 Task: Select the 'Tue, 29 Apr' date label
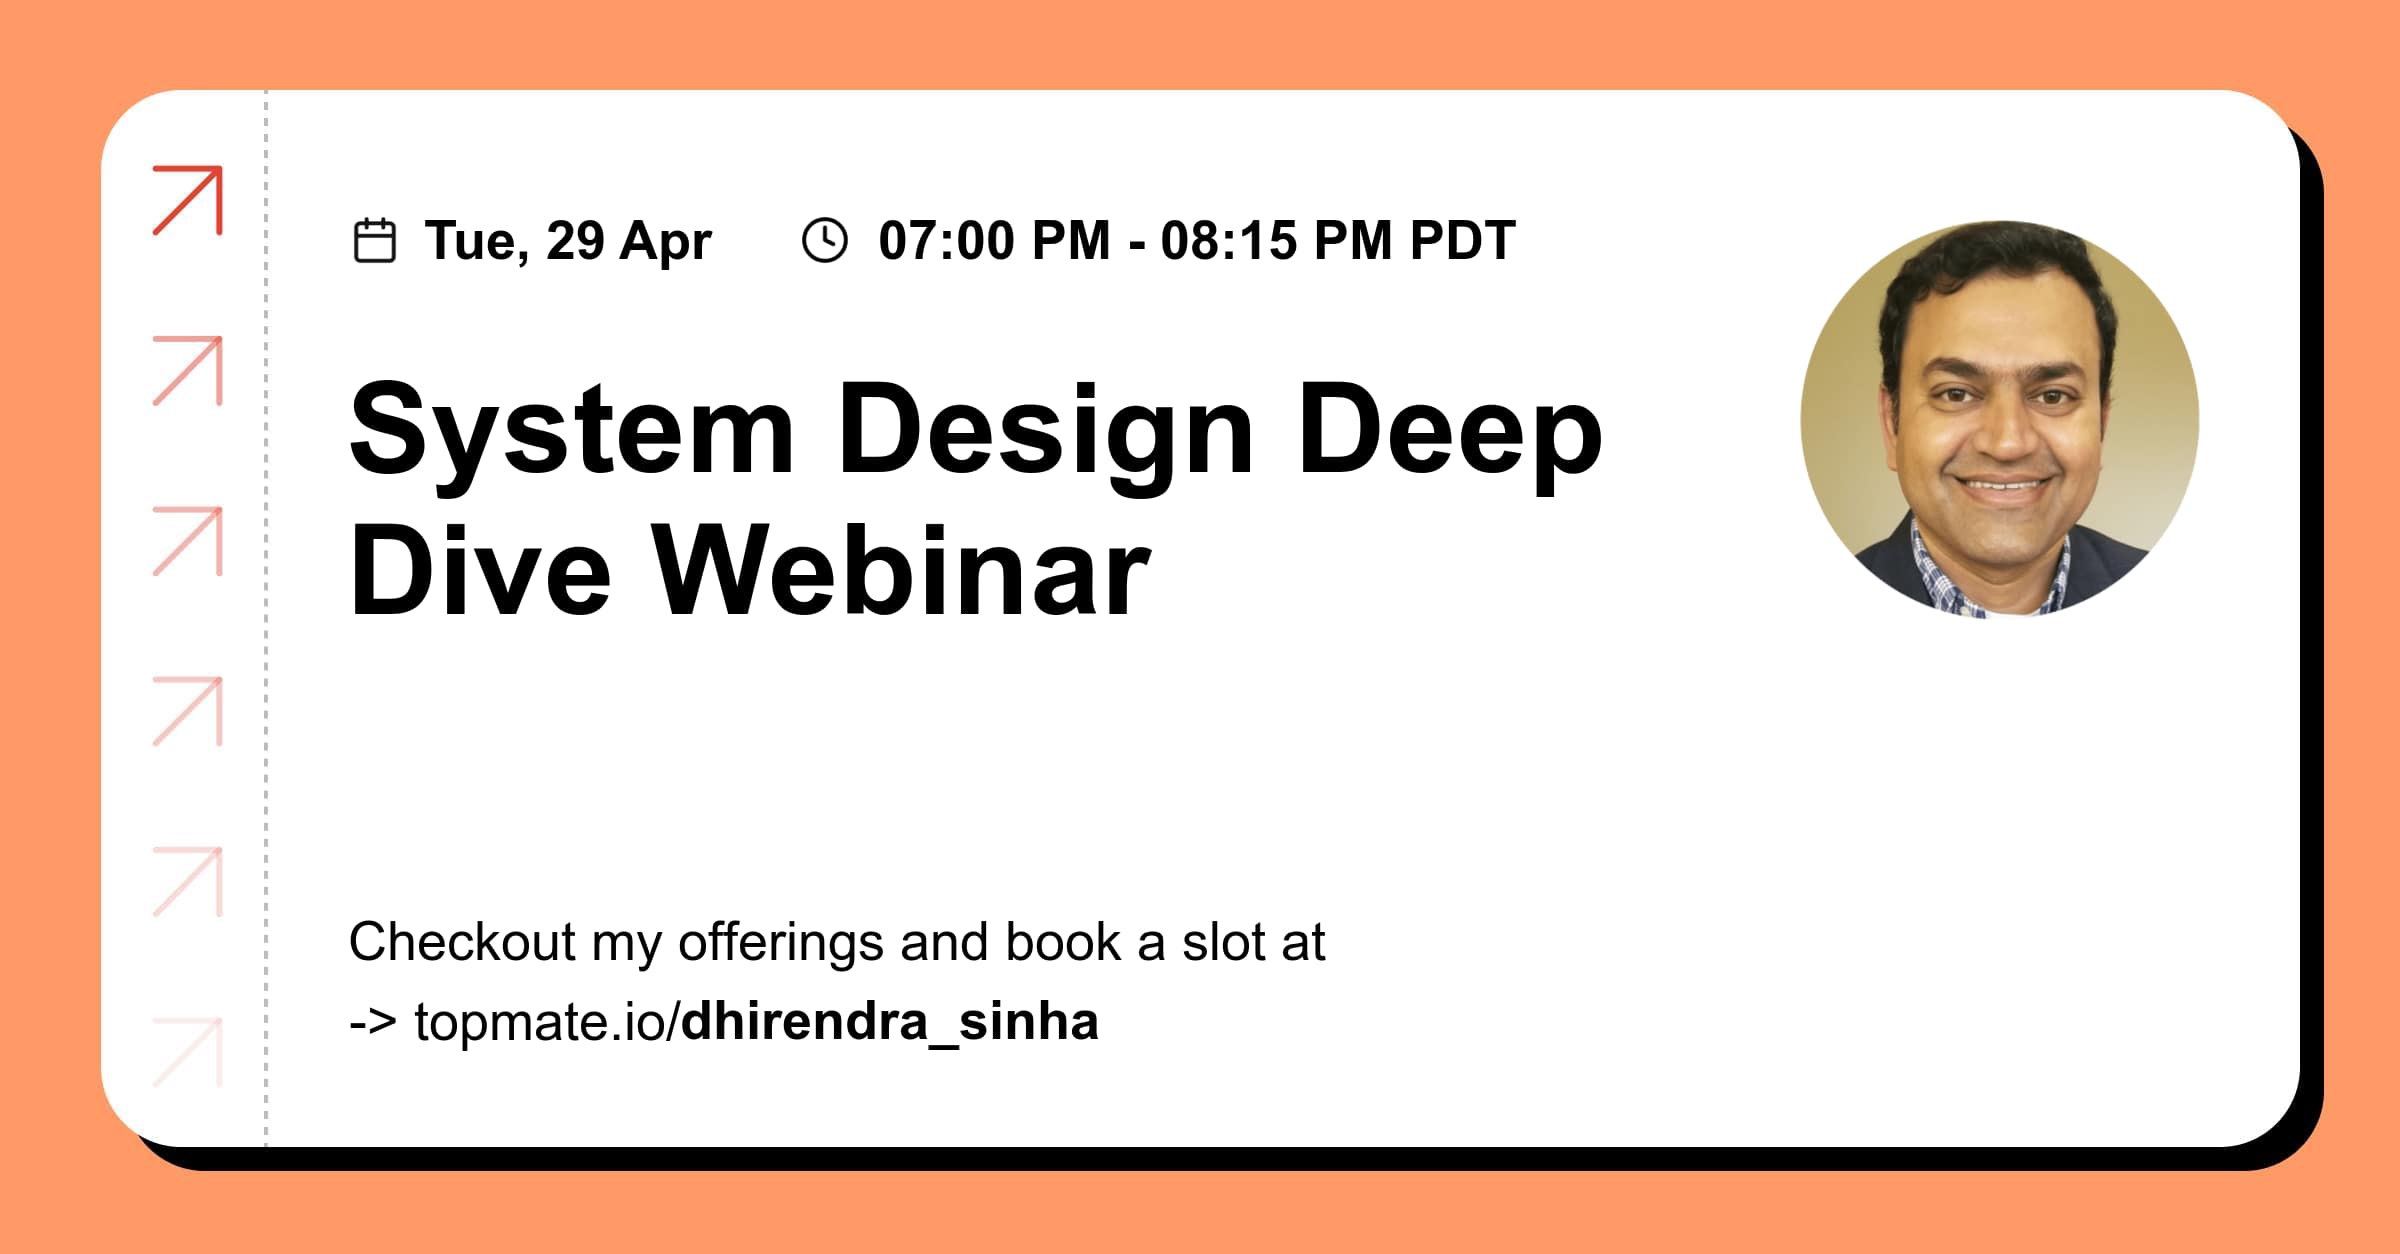coord(566,238)
